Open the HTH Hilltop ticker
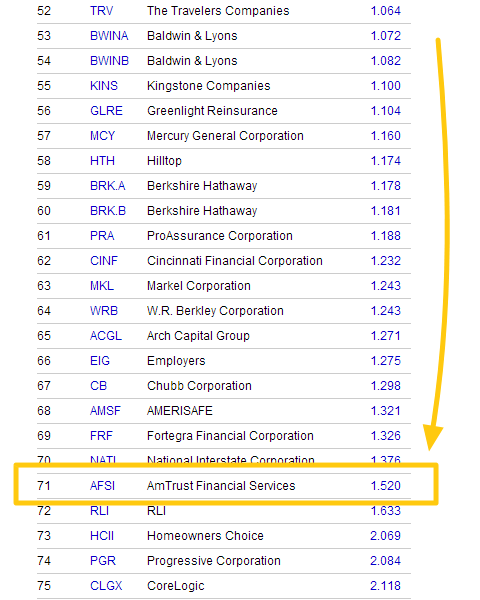 tap(102, 161)
